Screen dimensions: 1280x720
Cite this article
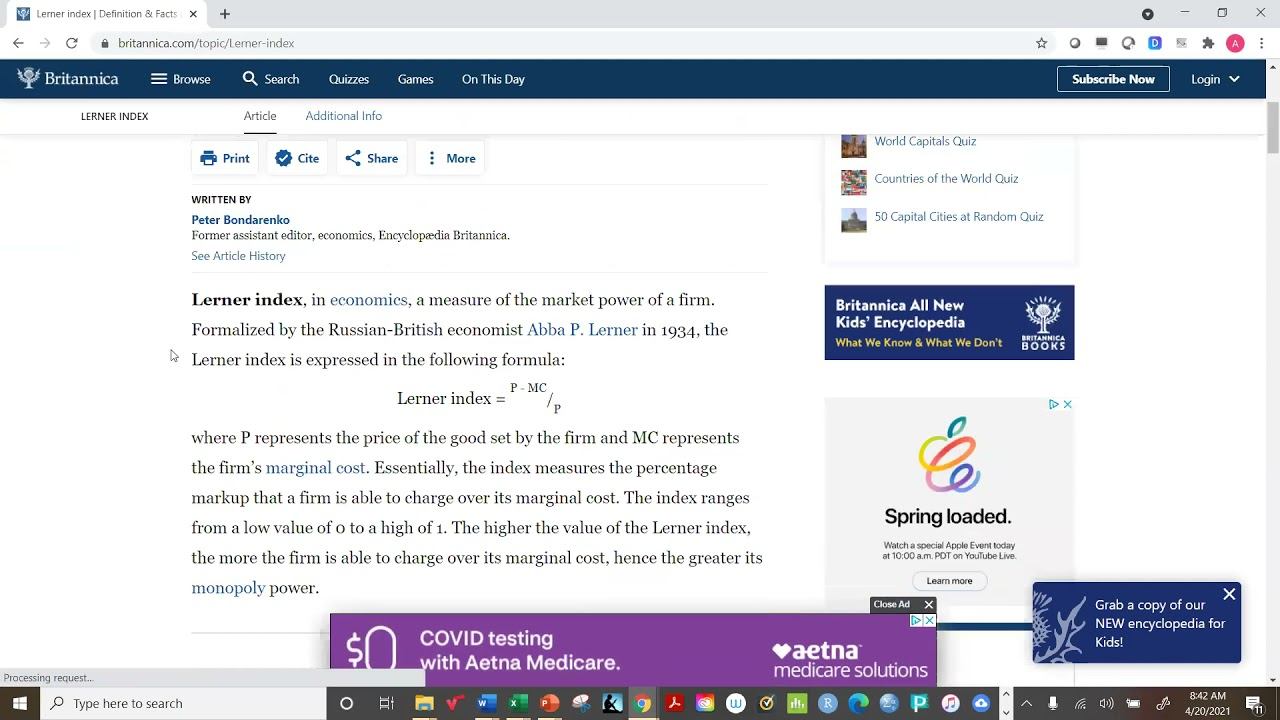[x=297, y=158]
